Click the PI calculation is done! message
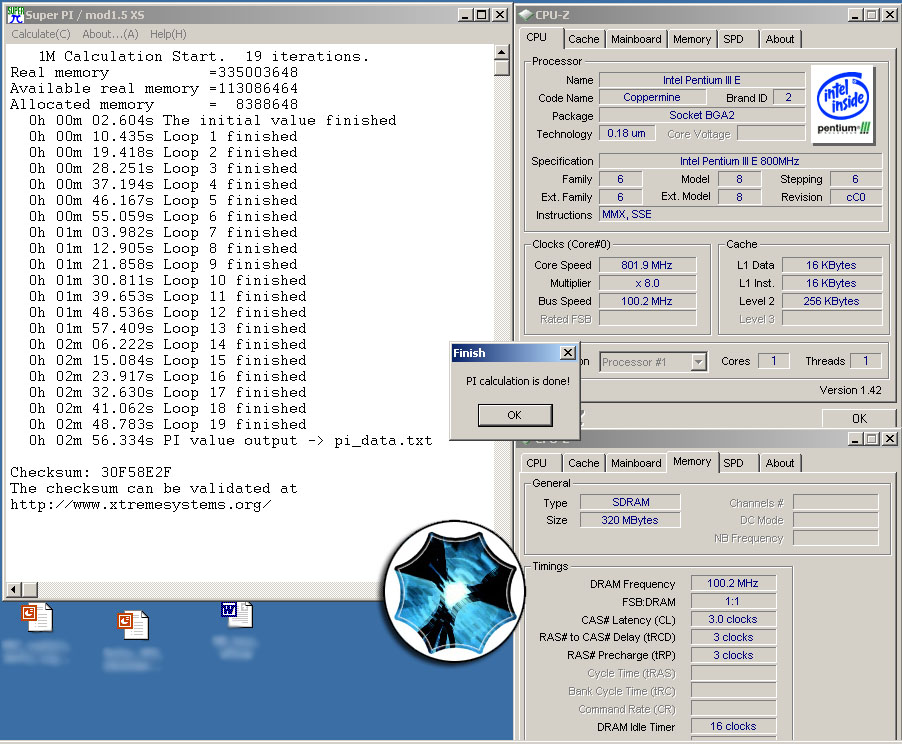 pyautogui.click(x=518, y=381)
